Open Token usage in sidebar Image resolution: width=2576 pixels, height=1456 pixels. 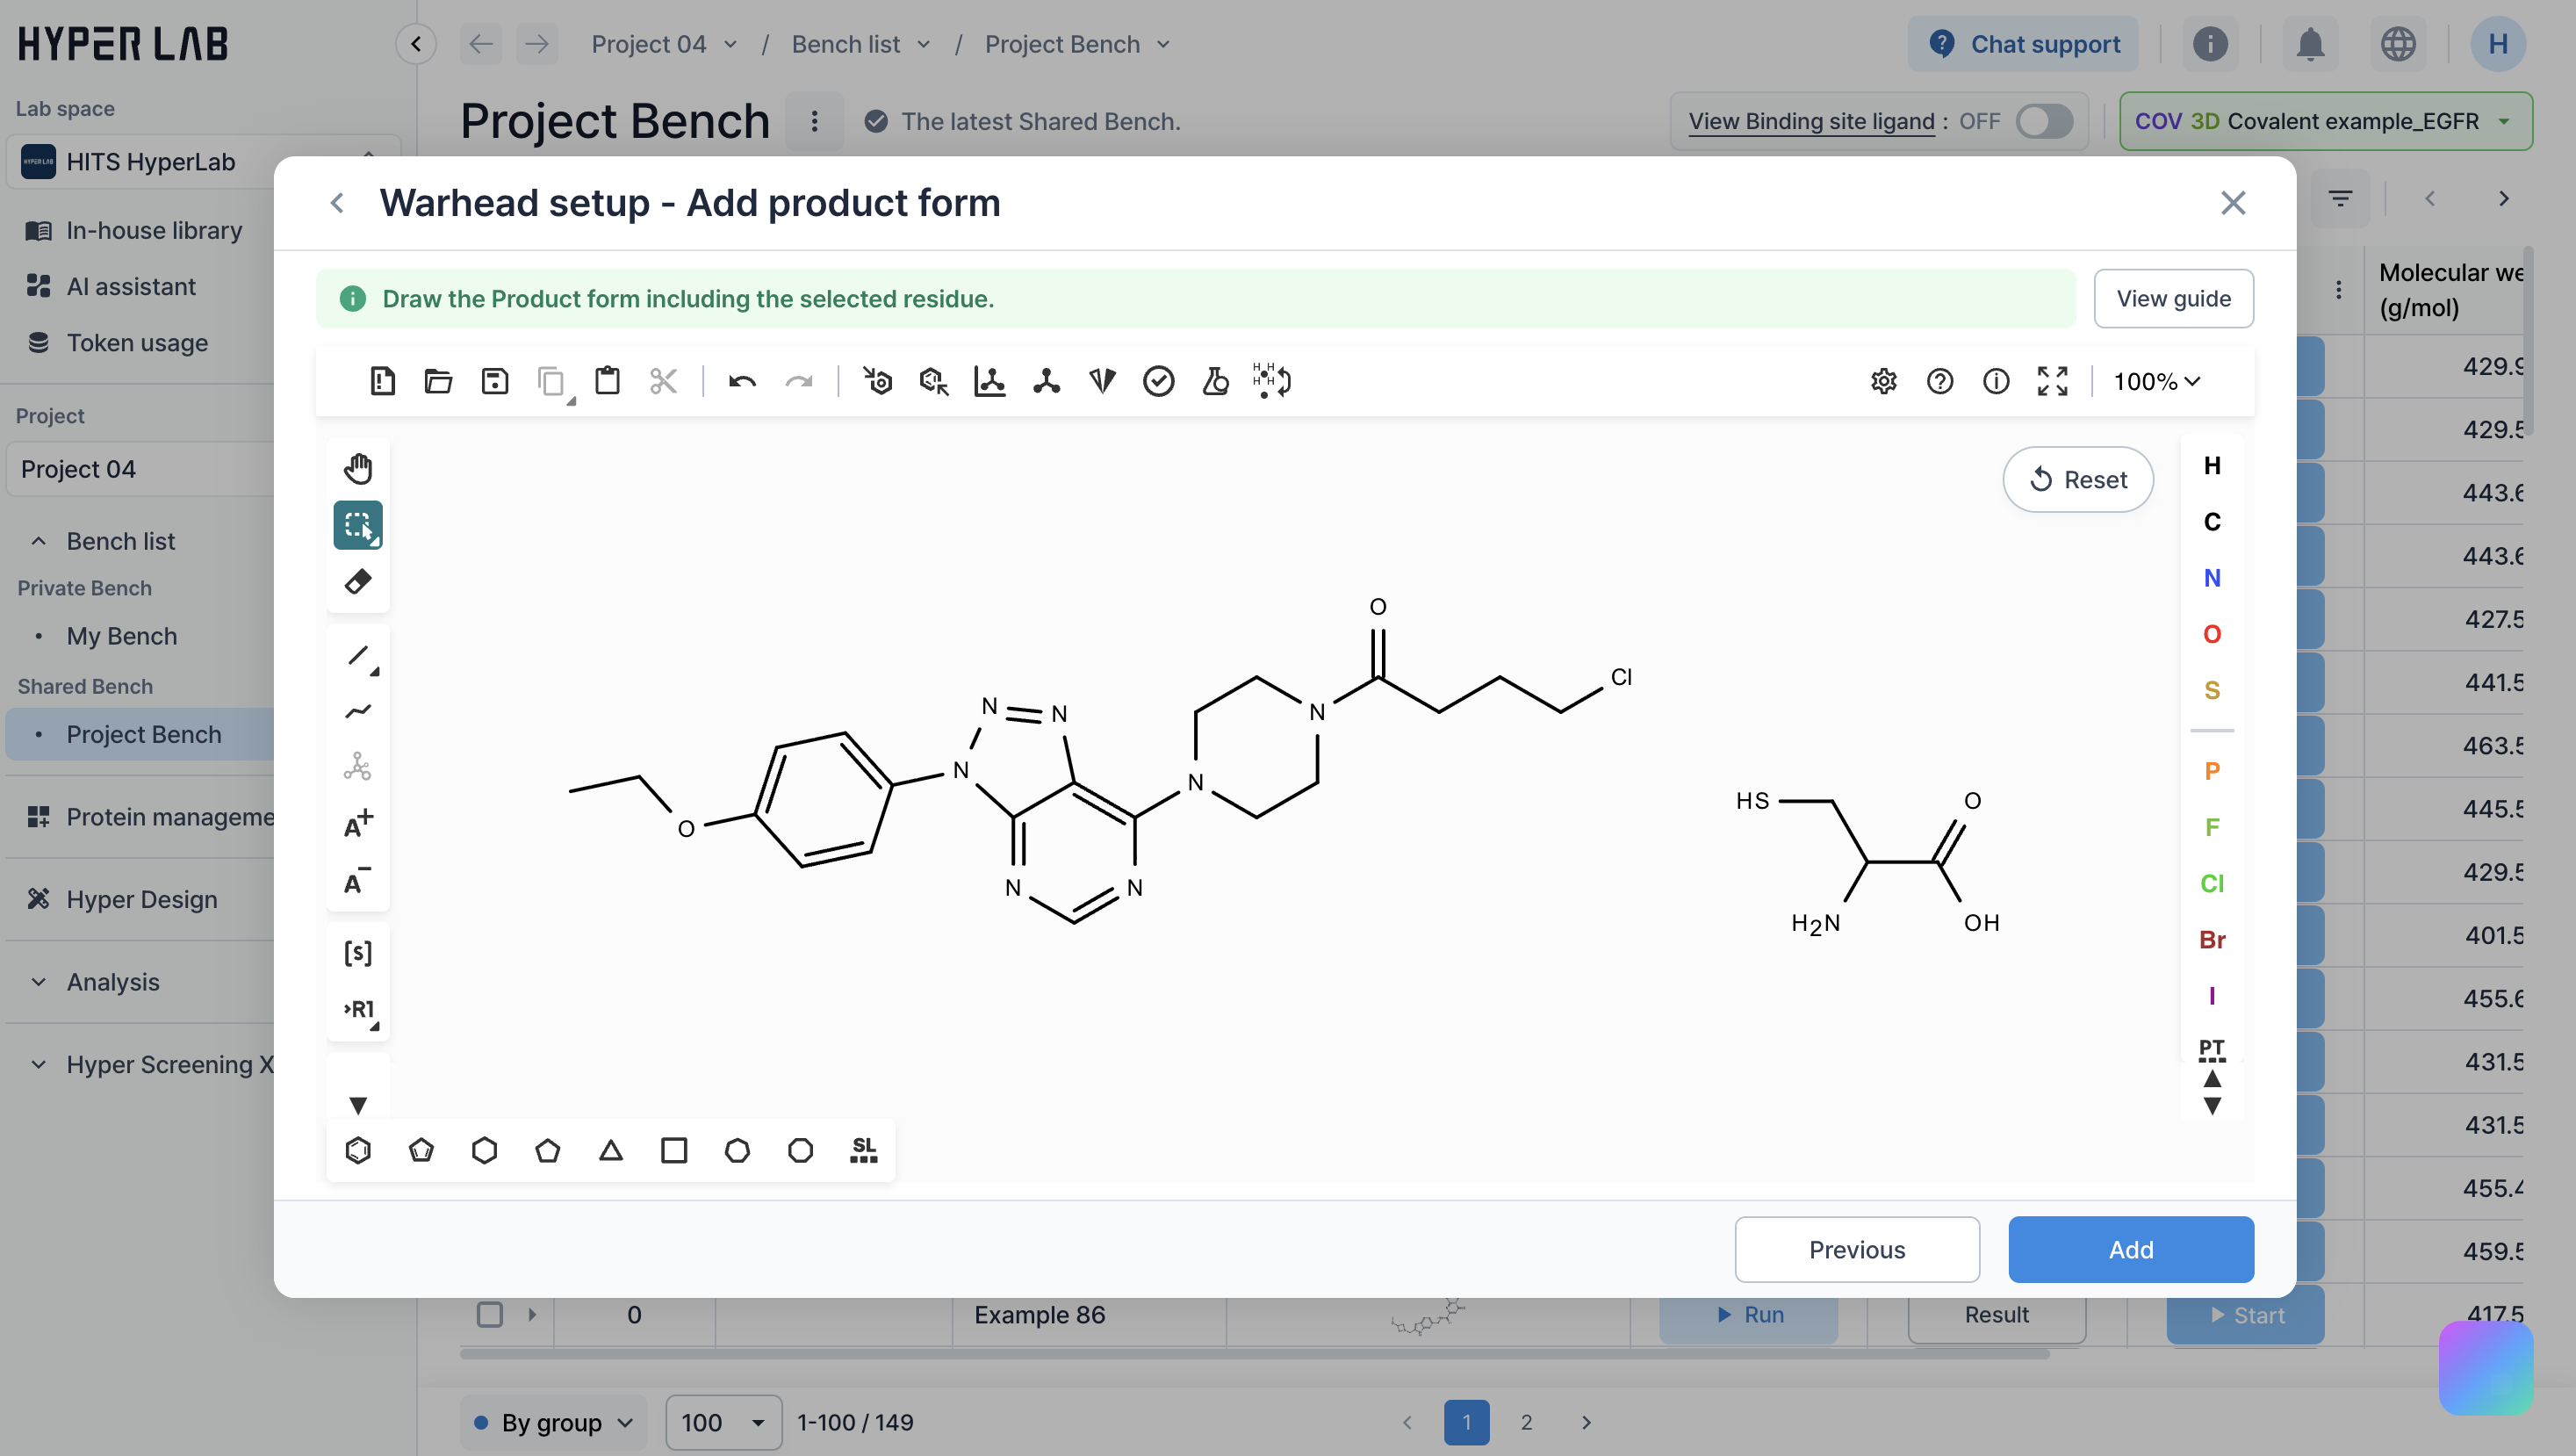(137, 343)
